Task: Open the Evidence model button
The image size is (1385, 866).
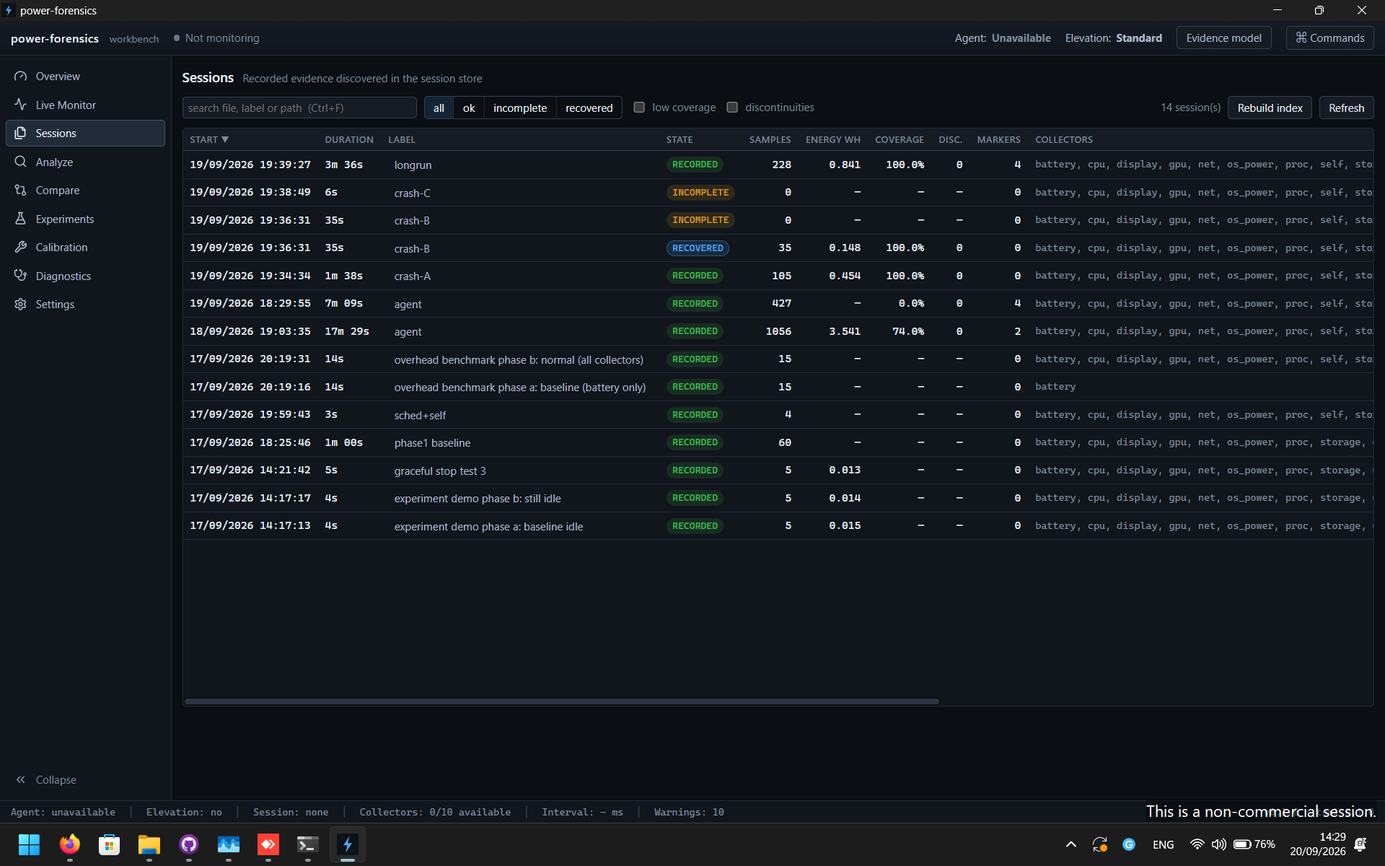Action: (x=1223, y=38)
